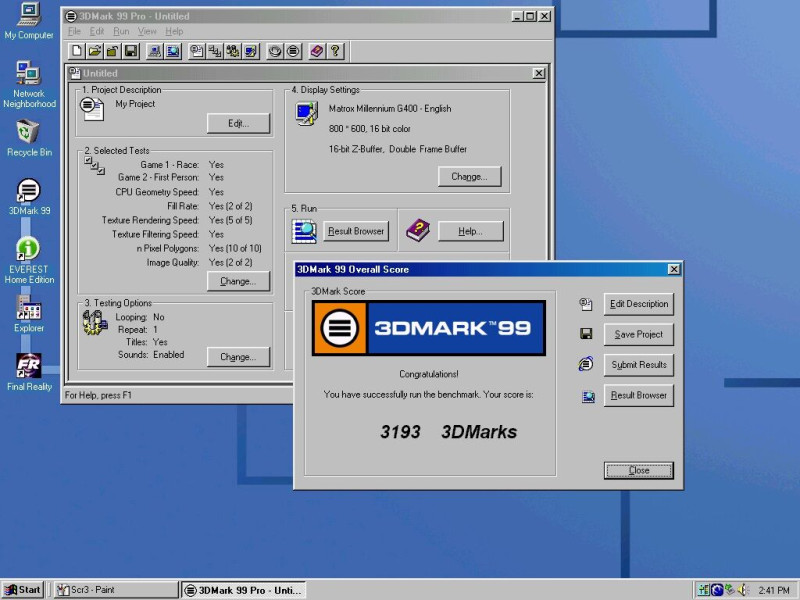Viewport: 800px width, 600px height.
Task: Click the globe icon beside Submit Results
Action: click(x=586, y=364)
